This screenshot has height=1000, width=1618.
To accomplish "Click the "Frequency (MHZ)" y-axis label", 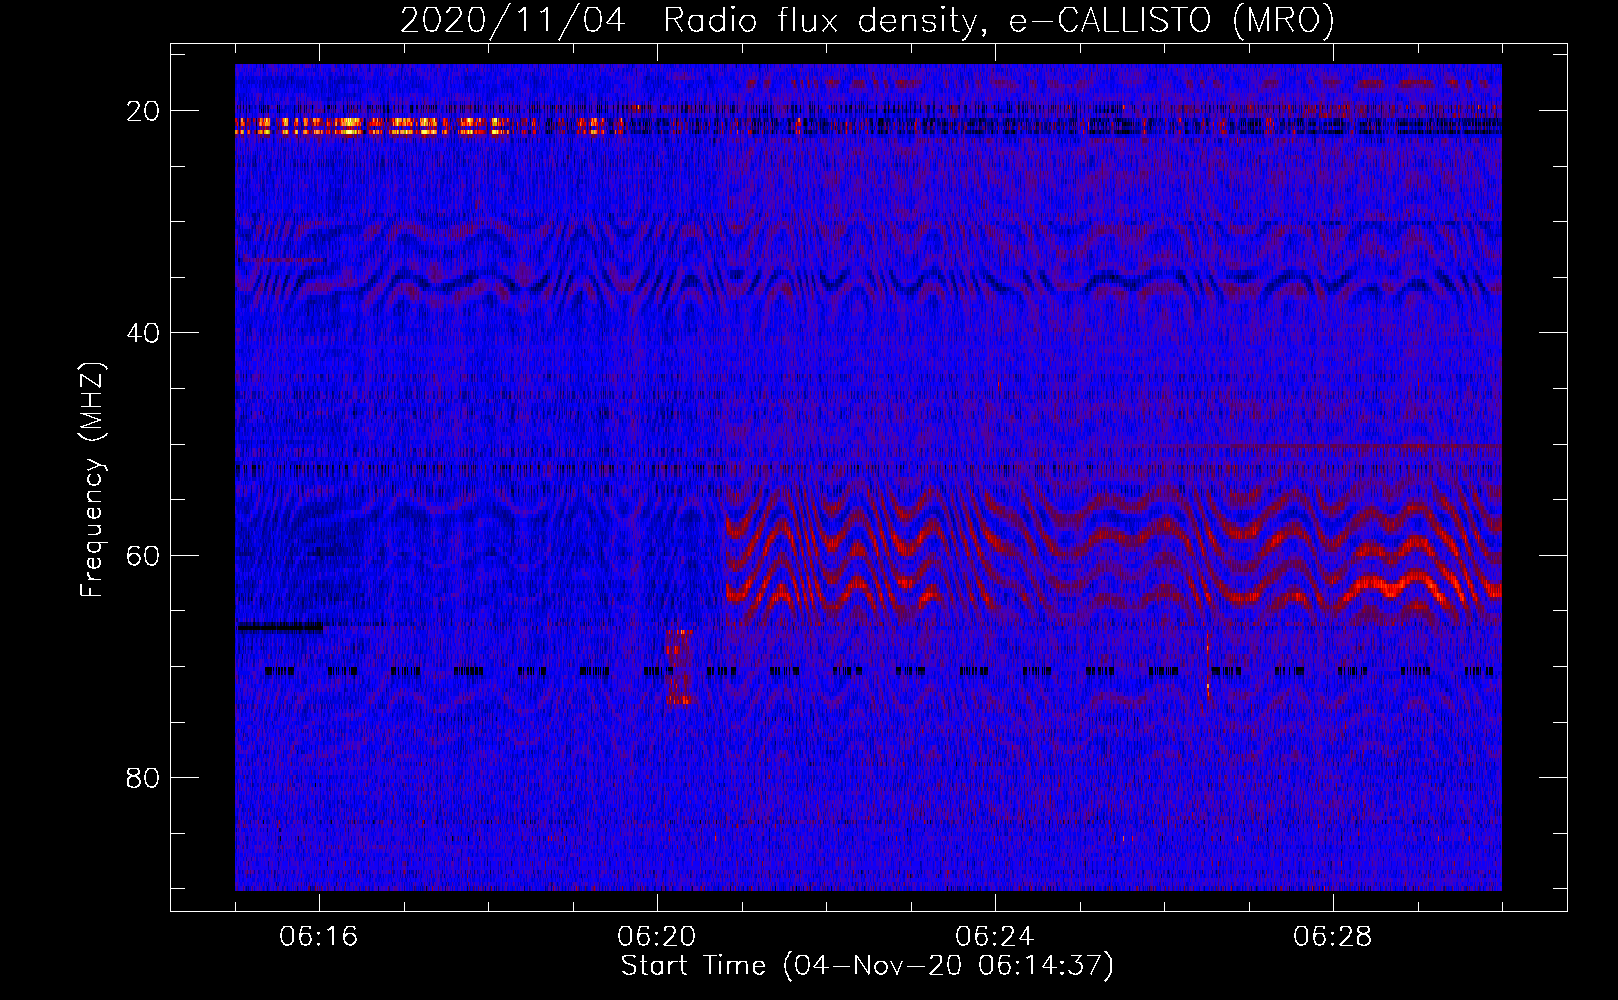I will point(92,480).
